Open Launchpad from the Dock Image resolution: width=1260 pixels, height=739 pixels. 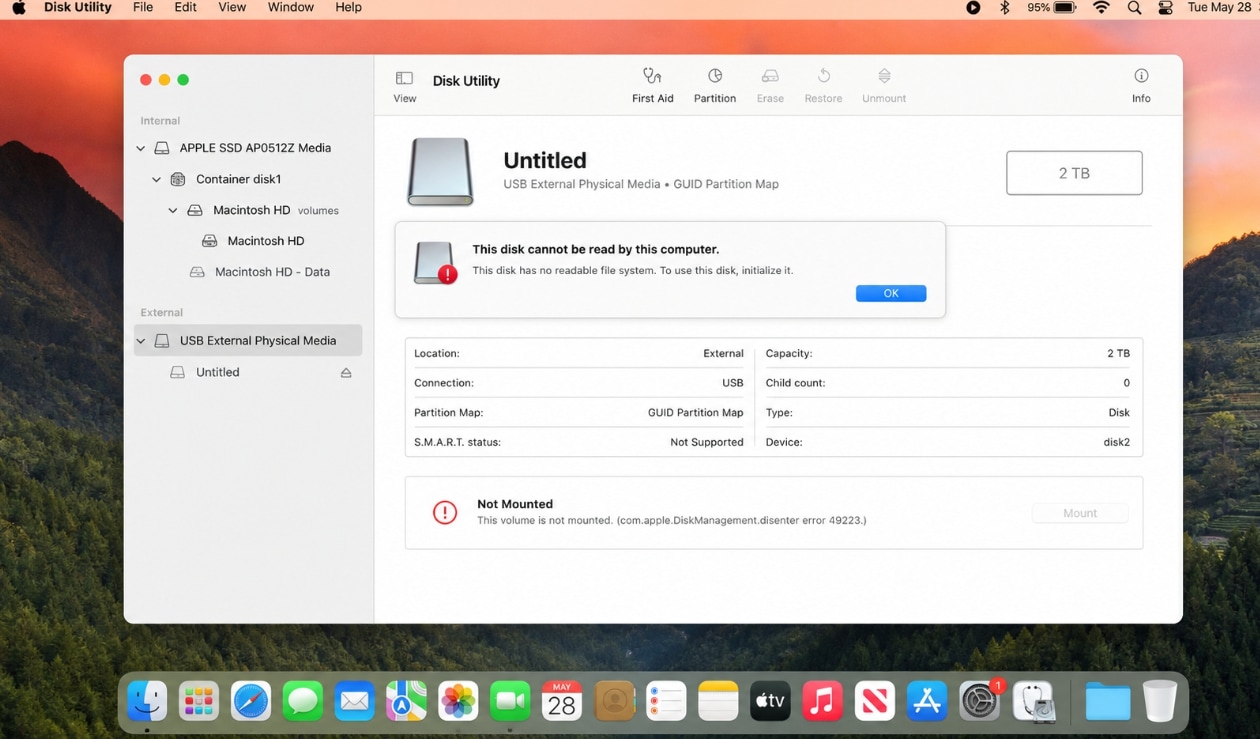[199, 701]
